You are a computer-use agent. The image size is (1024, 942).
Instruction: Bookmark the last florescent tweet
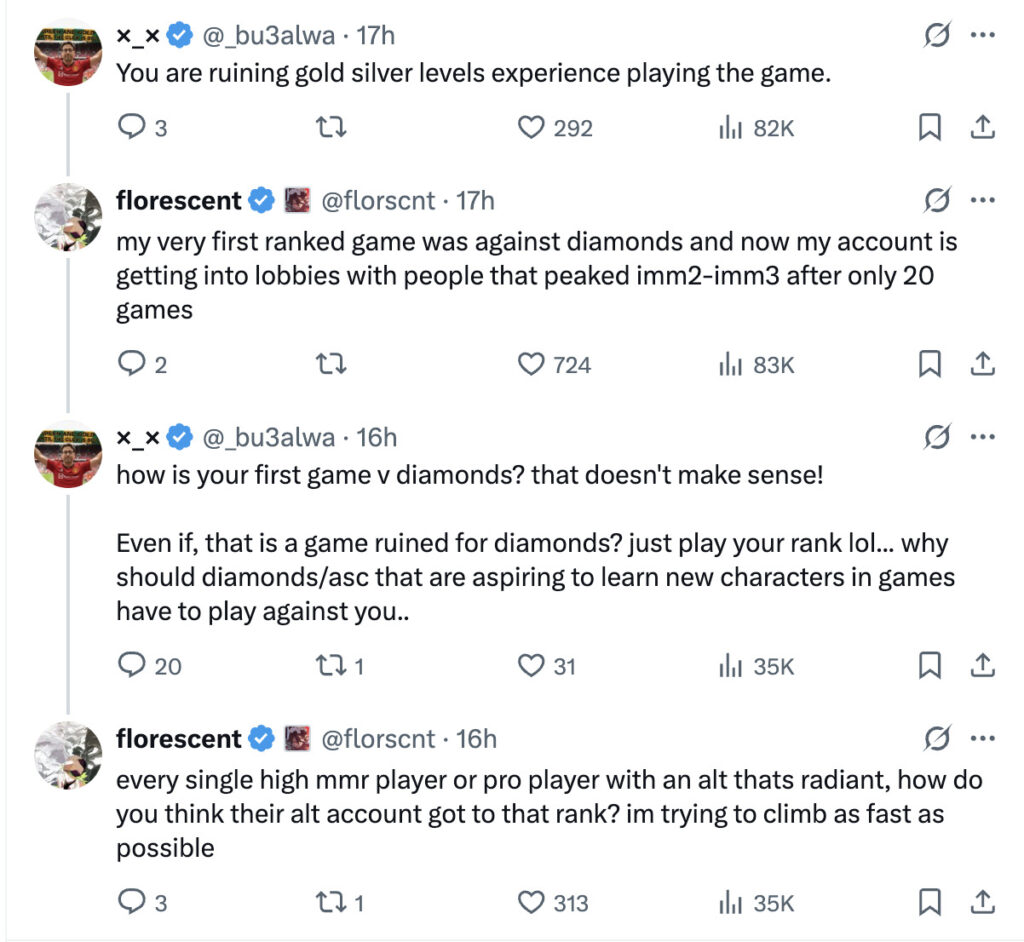(929, 903)
